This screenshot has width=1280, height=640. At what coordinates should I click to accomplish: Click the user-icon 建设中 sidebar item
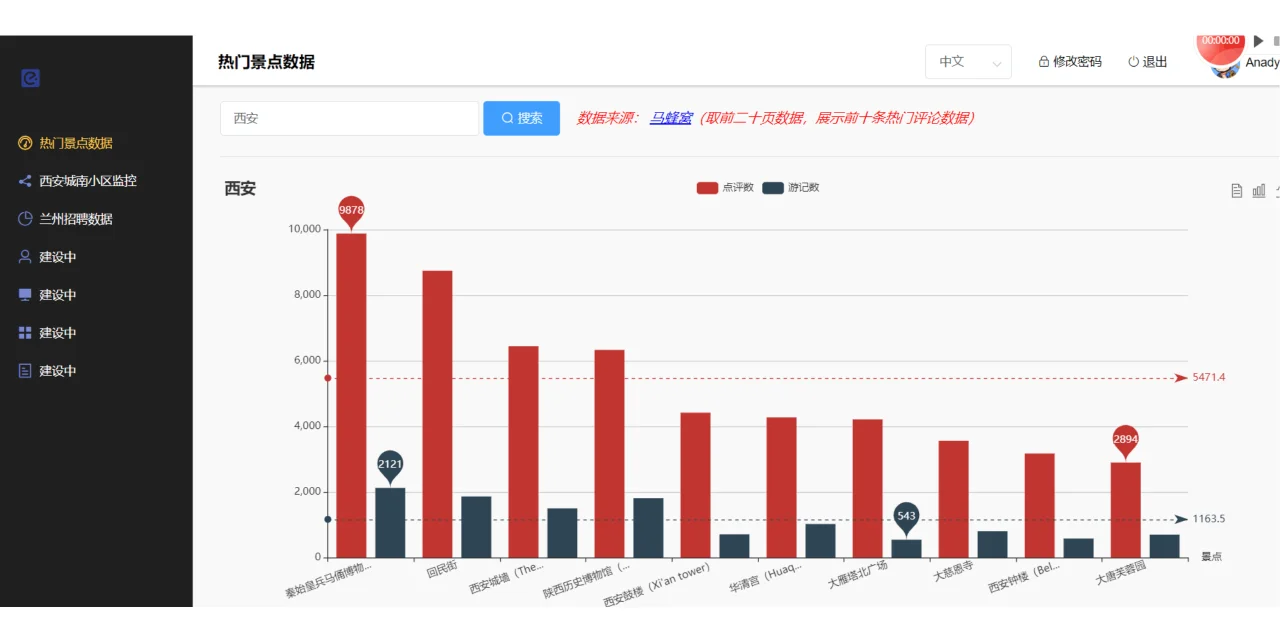point(96,257)
